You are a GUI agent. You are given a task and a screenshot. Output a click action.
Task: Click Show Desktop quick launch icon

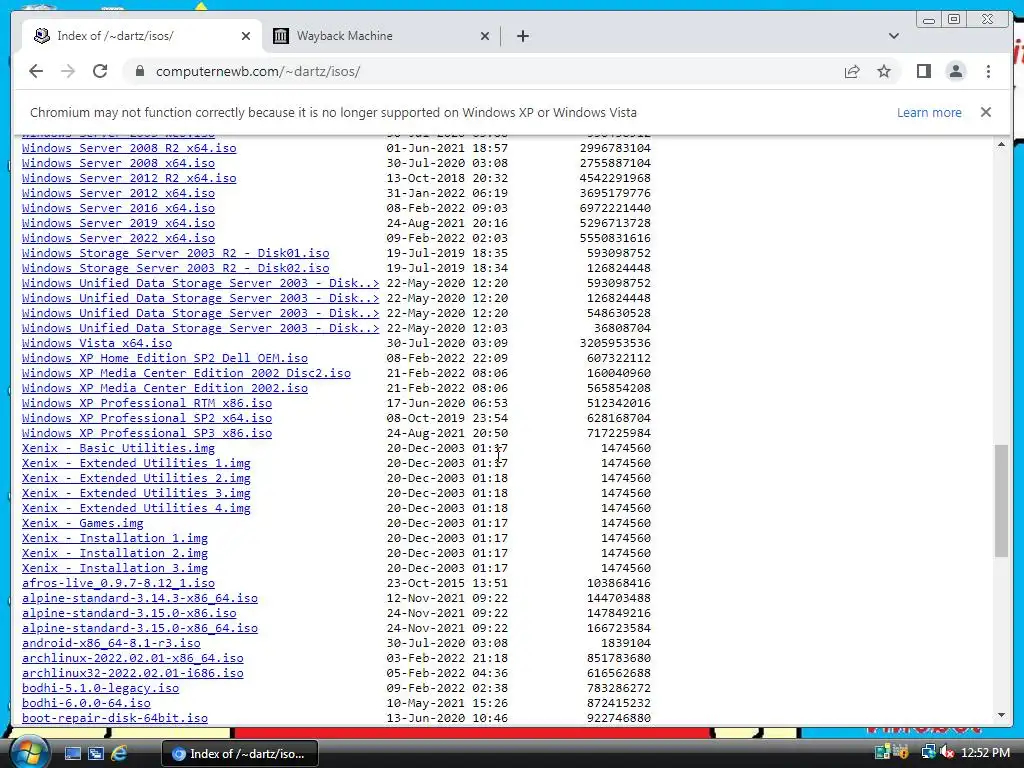click(72, 754)
